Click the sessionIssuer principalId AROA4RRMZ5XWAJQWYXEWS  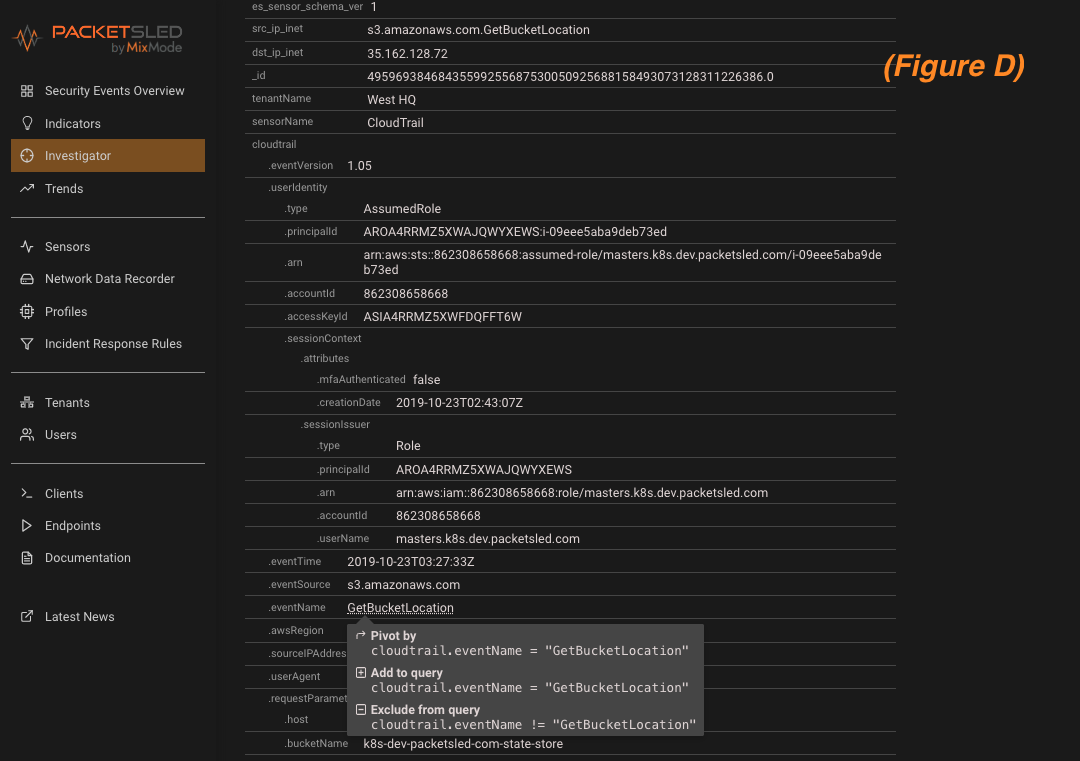(x=484, y=470)
